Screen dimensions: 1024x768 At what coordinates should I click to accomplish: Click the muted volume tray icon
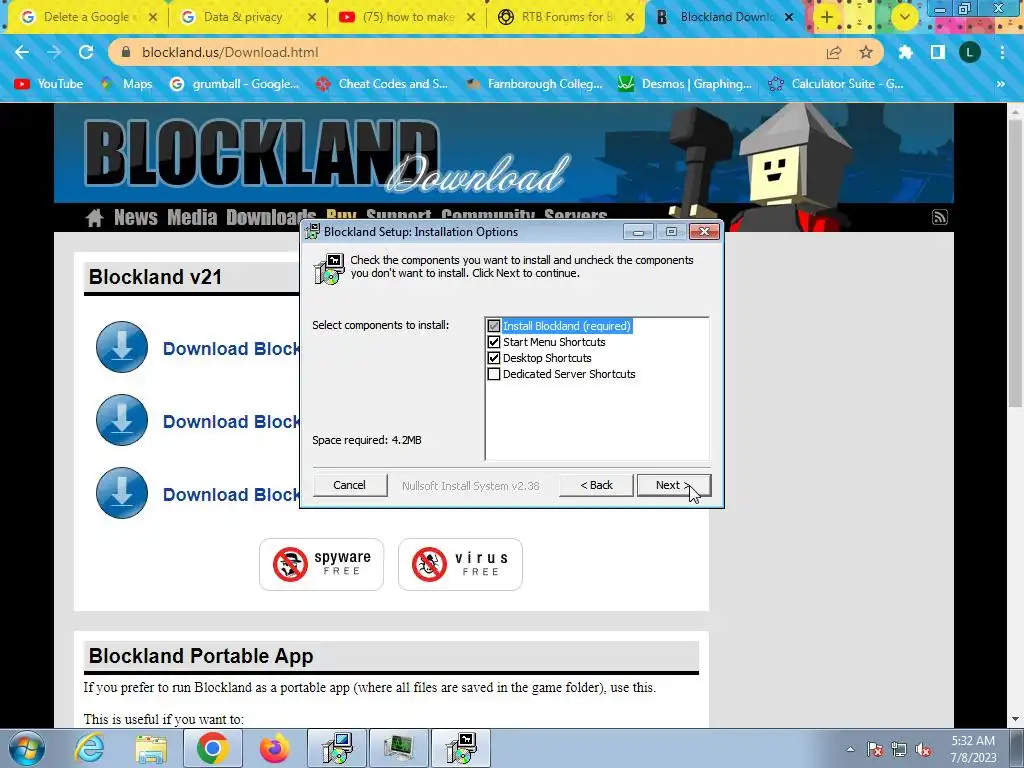923,749
